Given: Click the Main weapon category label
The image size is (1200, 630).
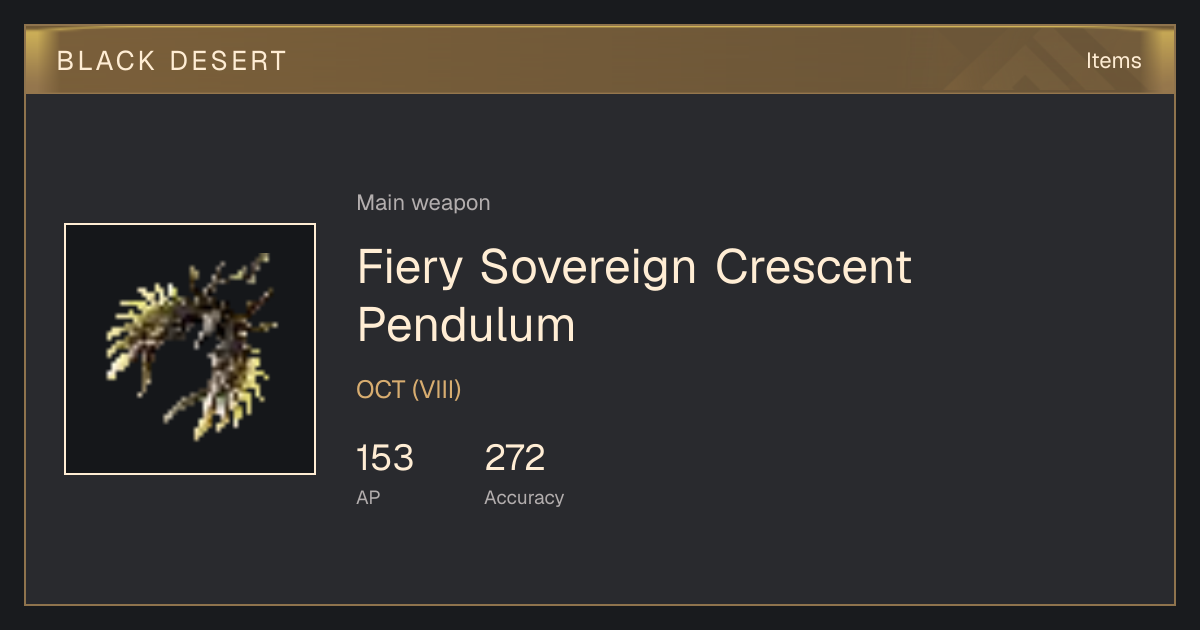Looking at the screenshot, I should pos(423,203).
